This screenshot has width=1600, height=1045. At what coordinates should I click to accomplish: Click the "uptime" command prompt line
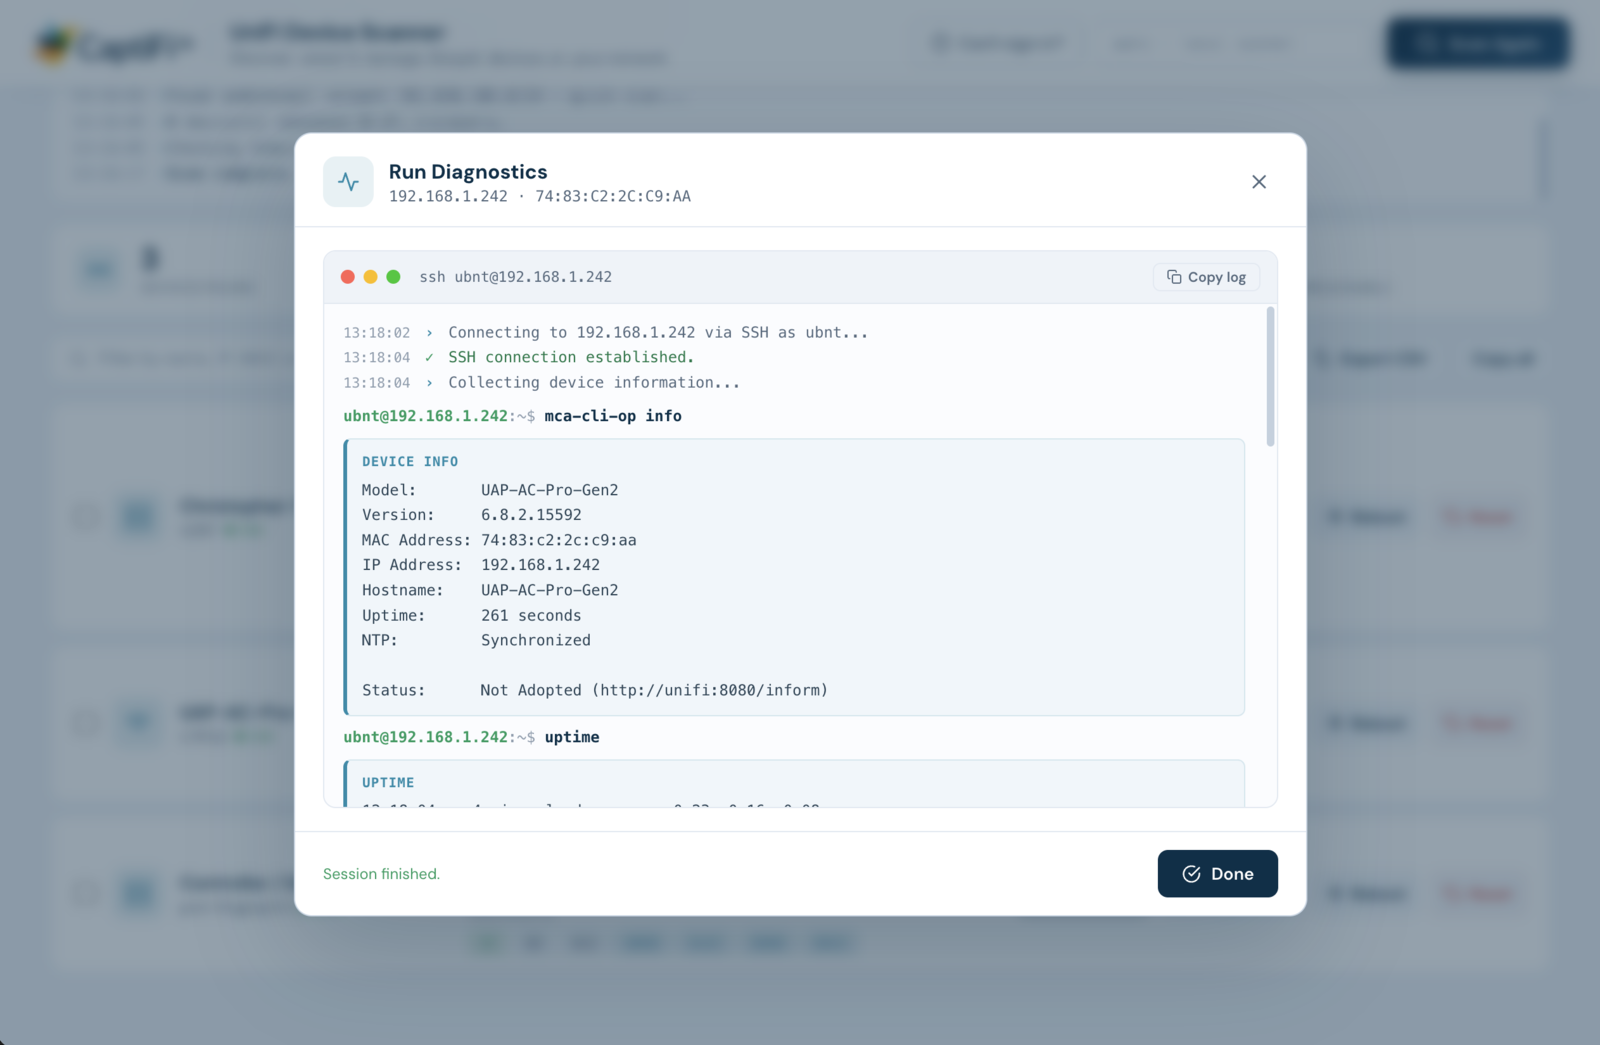(x=472, y=737)
